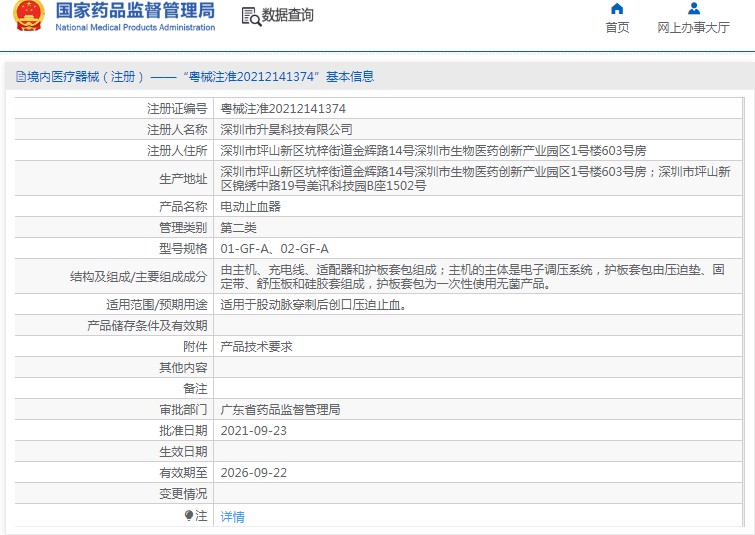This screenshot has width=755, height=535.
Task: Click the 产品名称 label
Action: (x=183, y=207)
